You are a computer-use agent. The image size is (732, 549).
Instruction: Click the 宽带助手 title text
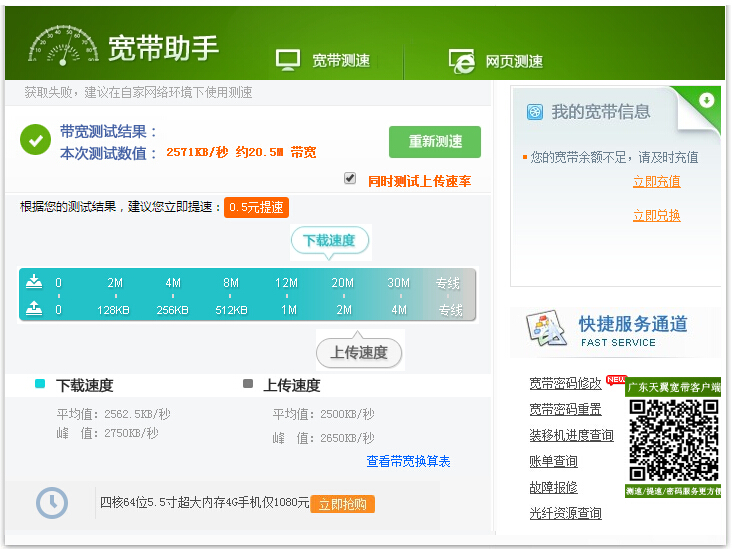163,48
